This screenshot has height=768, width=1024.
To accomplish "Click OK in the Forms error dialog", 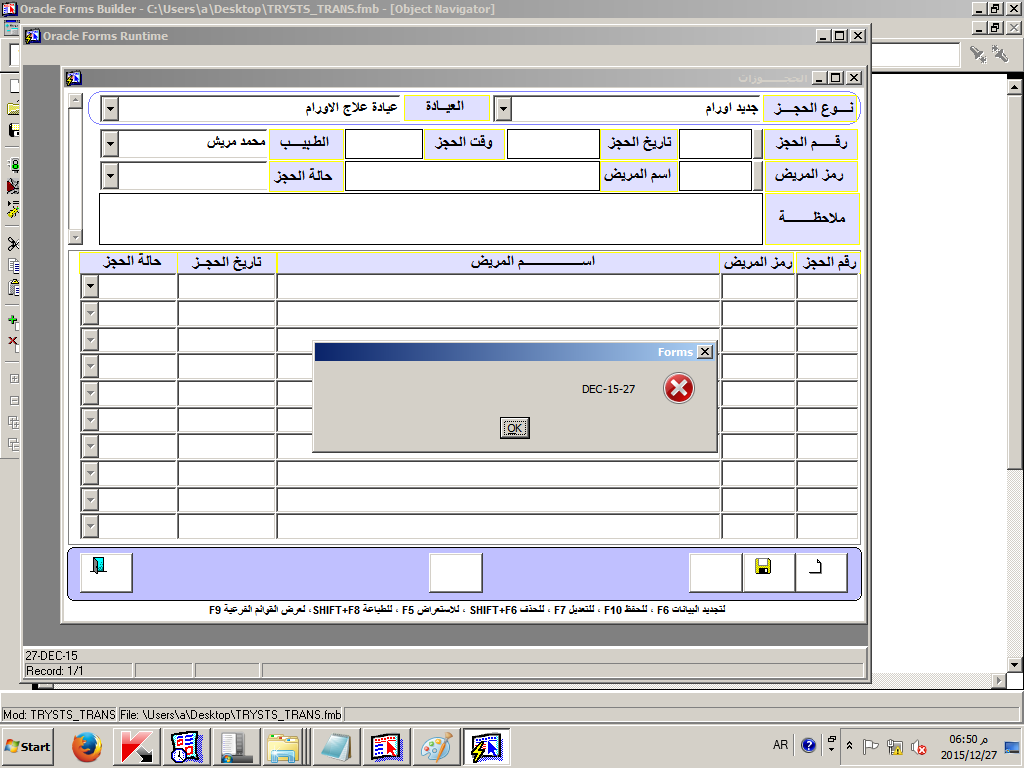I will click(514, 428).
